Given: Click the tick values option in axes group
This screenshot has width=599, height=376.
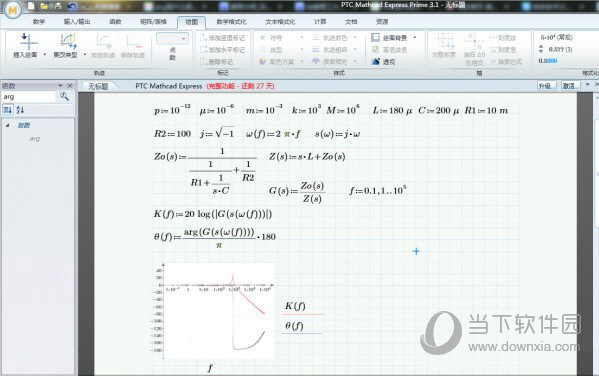Looking at the screenshot, I should click(503, 50).
